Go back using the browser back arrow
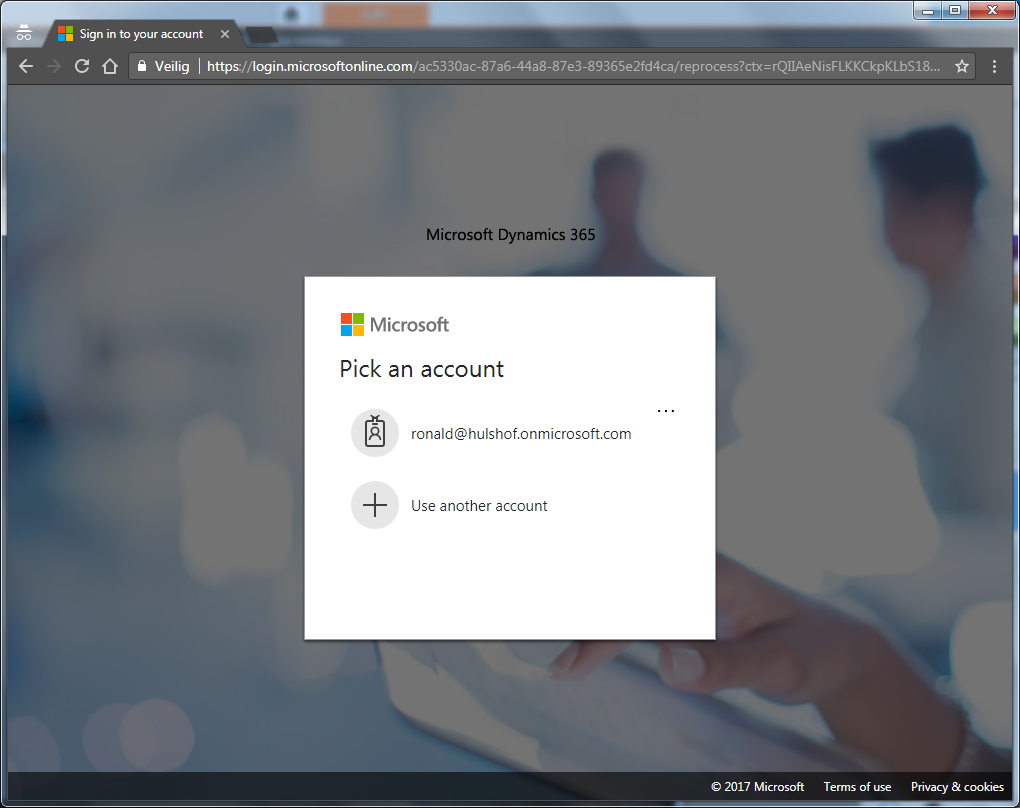The image size is (1020, 808). tap(25, 66)
